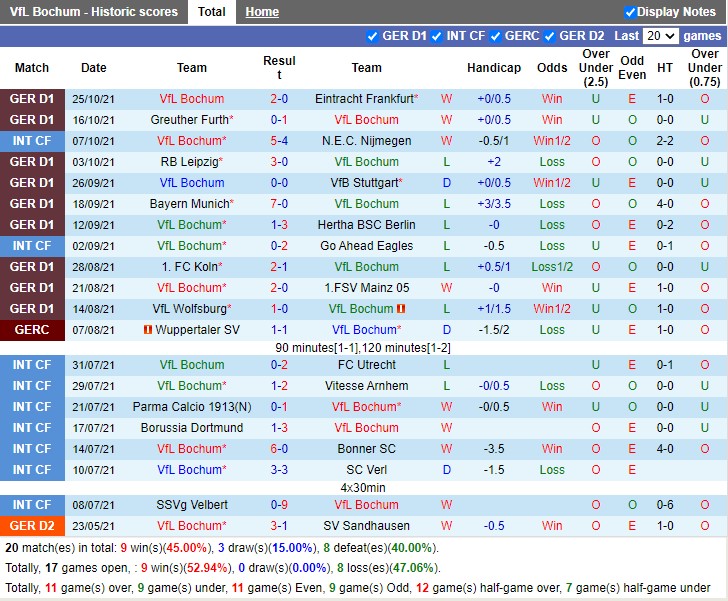The image size is (728, 601).
Task: Select the Total tab
Action: point(211,12)
